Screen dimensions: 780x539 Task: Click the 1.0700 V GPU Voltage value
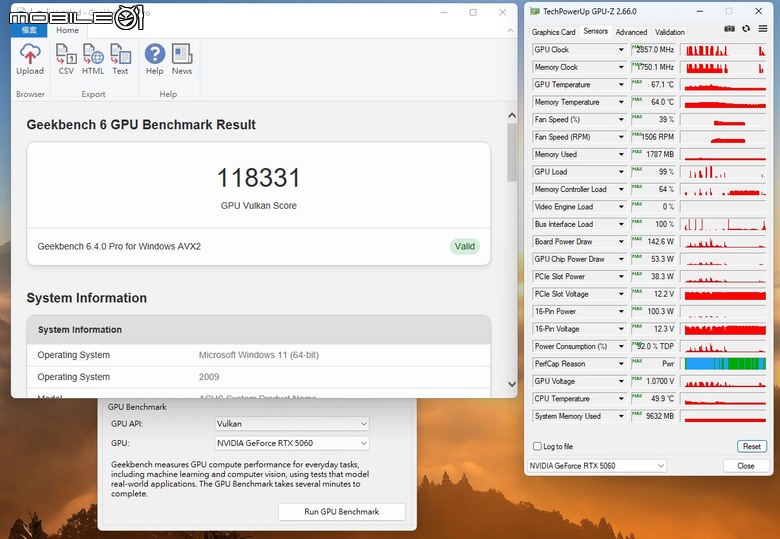click(x=660, y=381)
